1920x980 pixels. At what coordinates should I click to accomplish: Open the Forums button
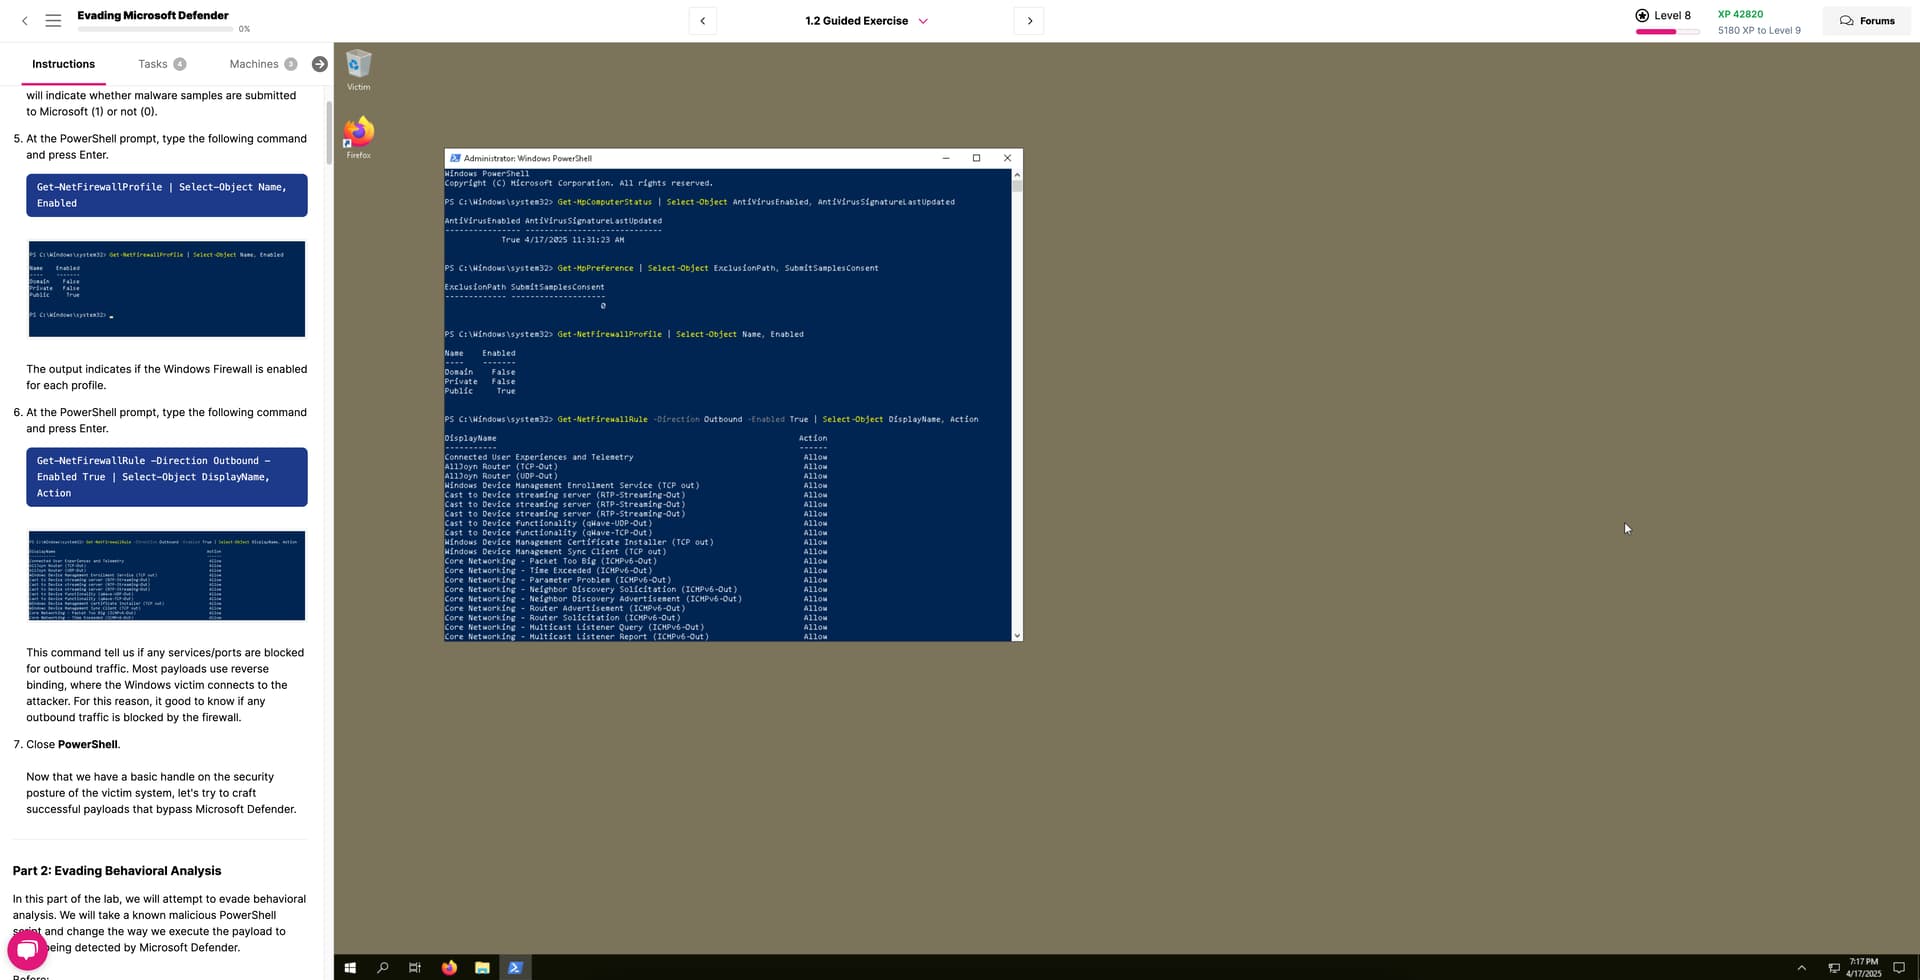pyautogui.click(x=1866, y=21)
